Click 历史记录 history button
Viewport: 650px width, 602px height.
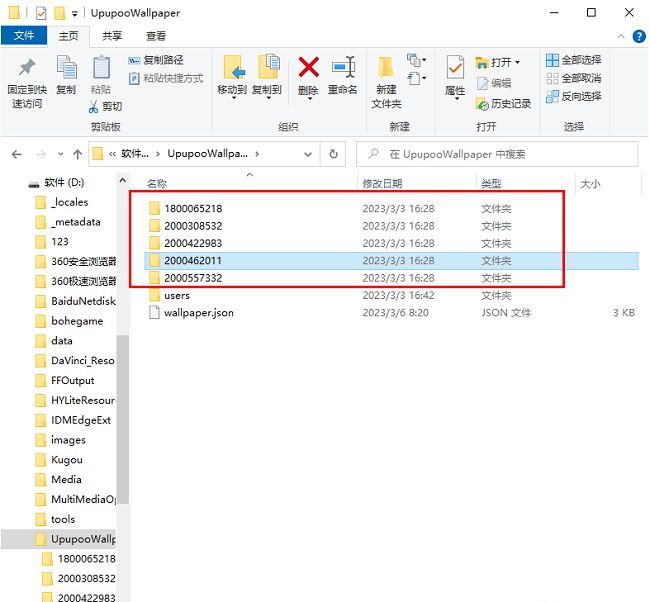click(503, 104)
